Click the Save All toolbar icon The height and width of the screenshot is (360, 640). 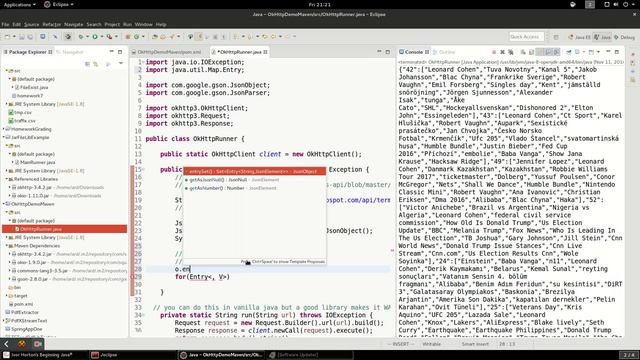pyautogui.click(x=30, y=36)
